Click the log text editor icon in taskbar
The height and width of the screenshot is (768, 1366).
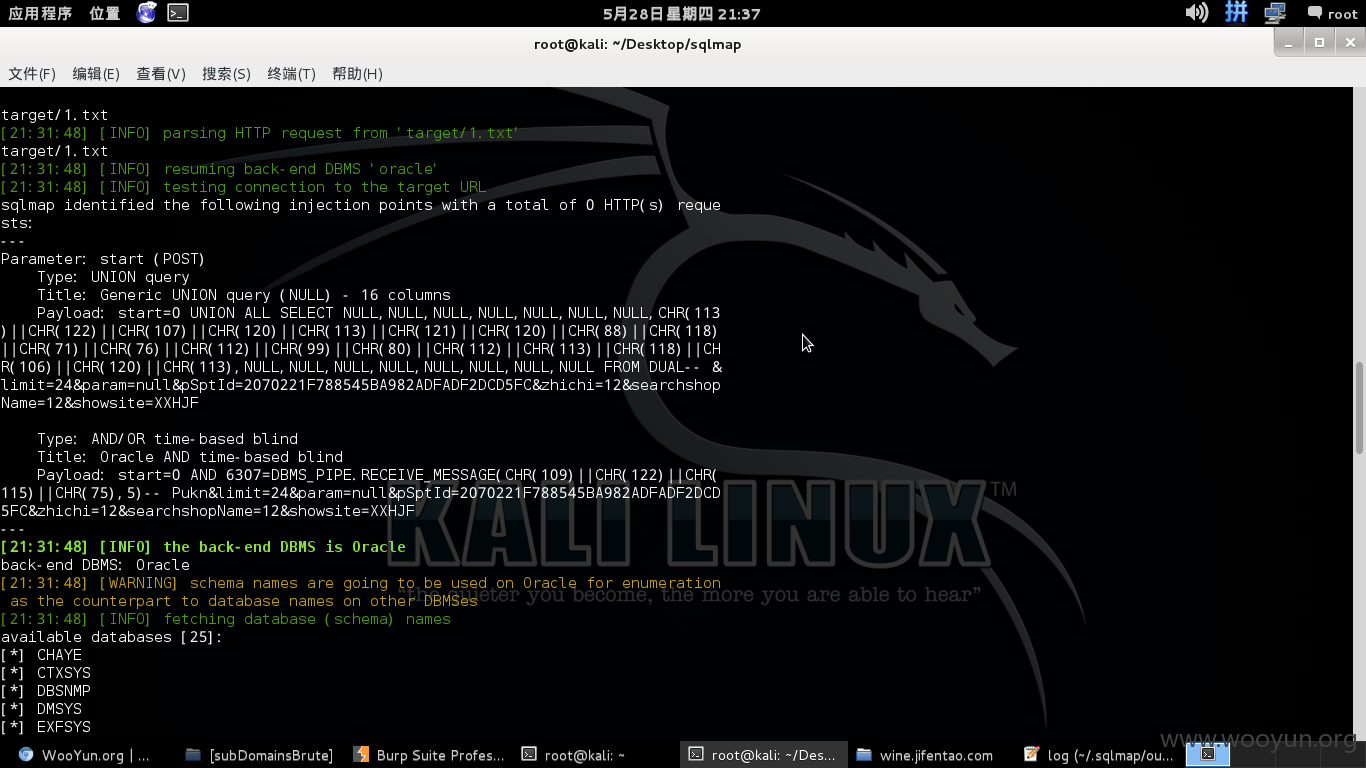tap(1032, 755)
